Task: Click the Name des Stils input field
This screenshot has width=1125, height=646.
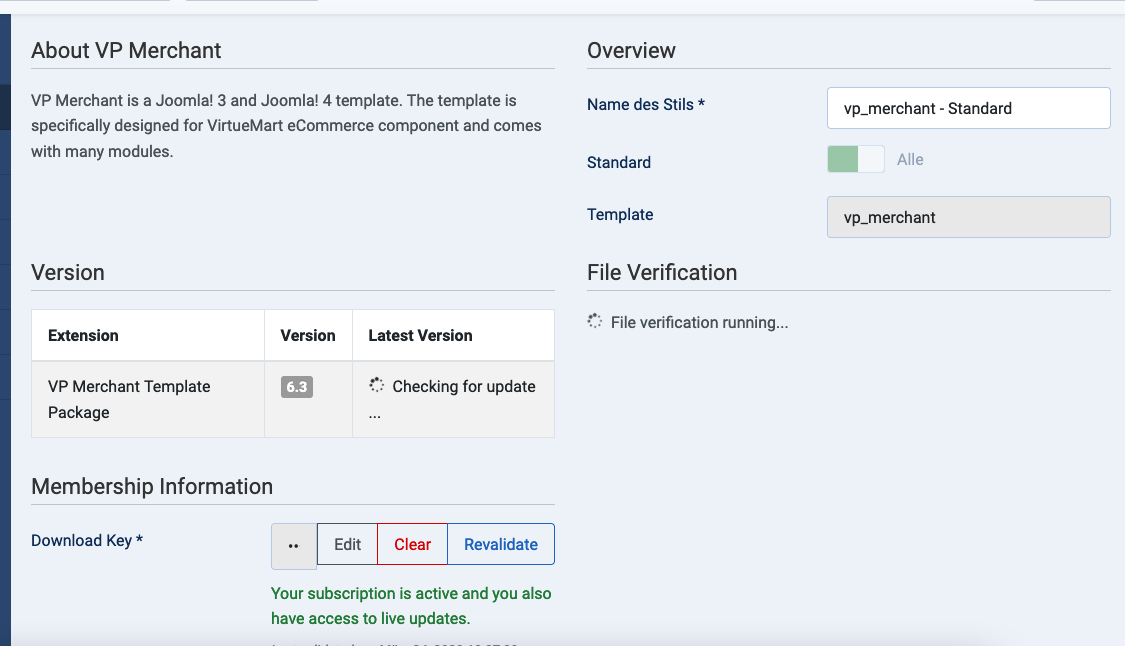Action: (x=968, y=108)
